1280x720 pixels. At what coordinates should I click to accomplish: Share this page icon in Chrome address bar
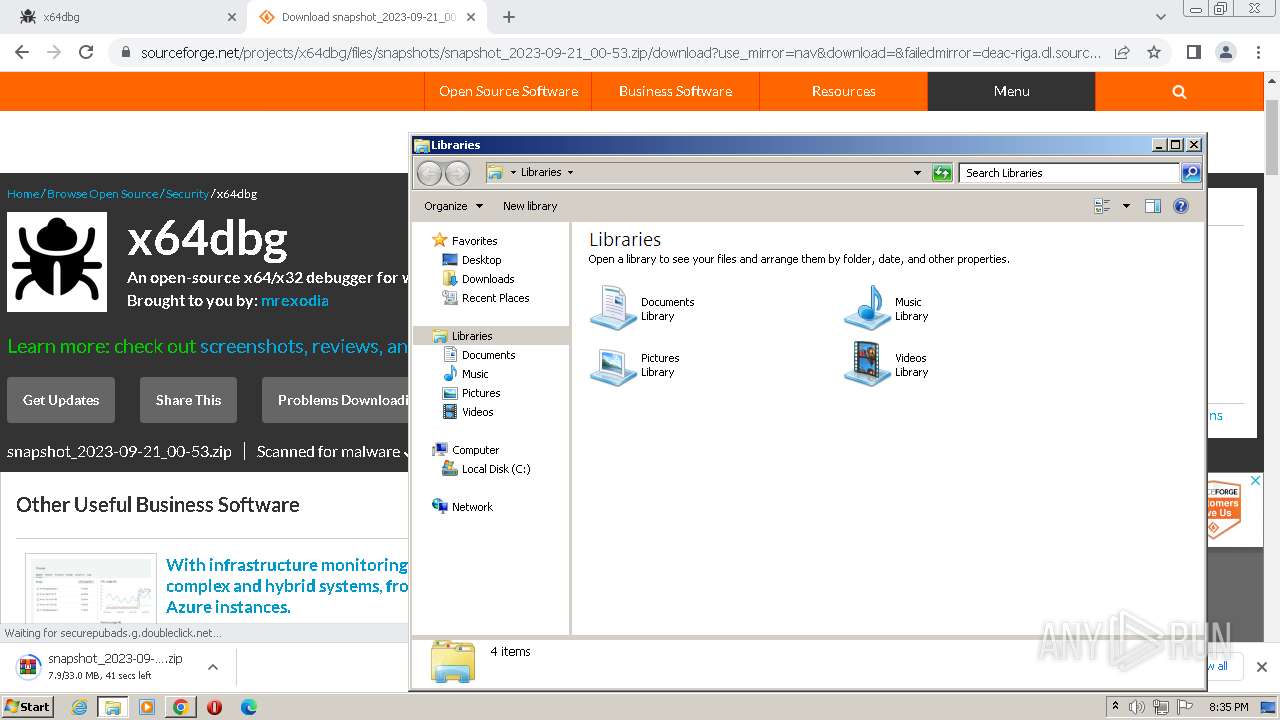1122,52
